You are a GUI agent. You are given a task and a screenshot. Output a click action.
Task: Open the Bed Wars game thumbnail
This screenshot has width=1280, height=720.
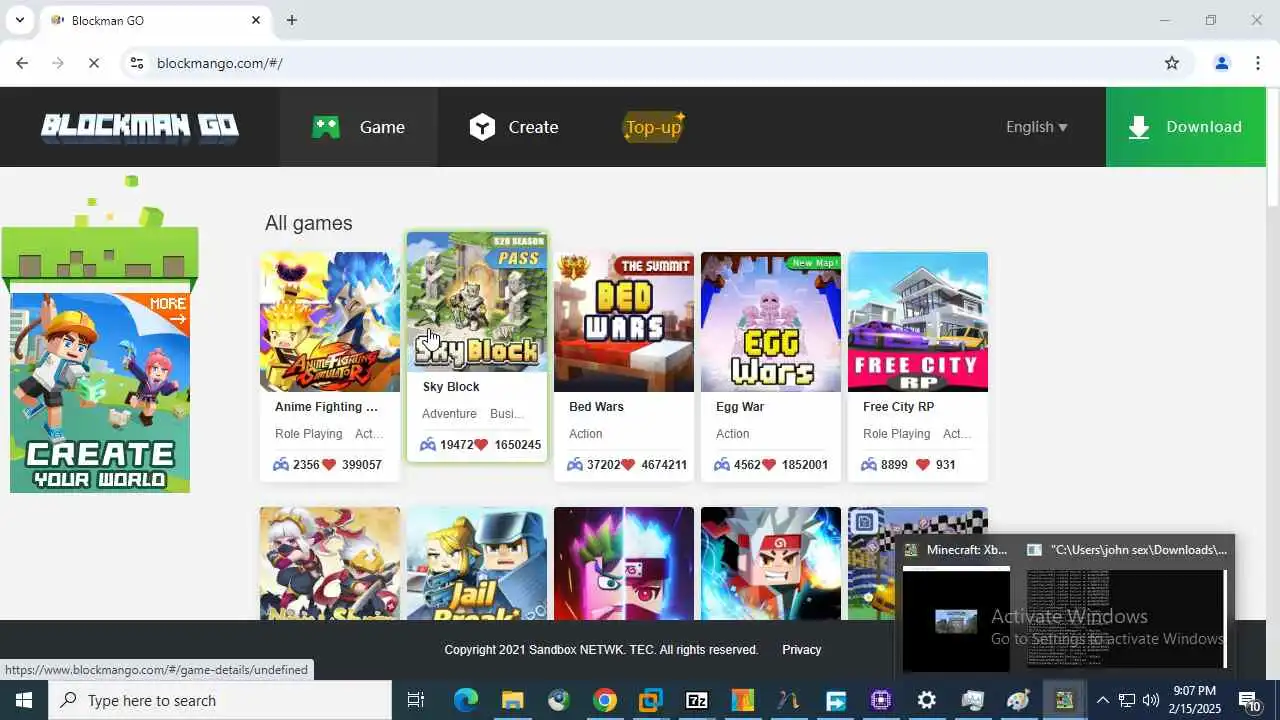[624, 322]
